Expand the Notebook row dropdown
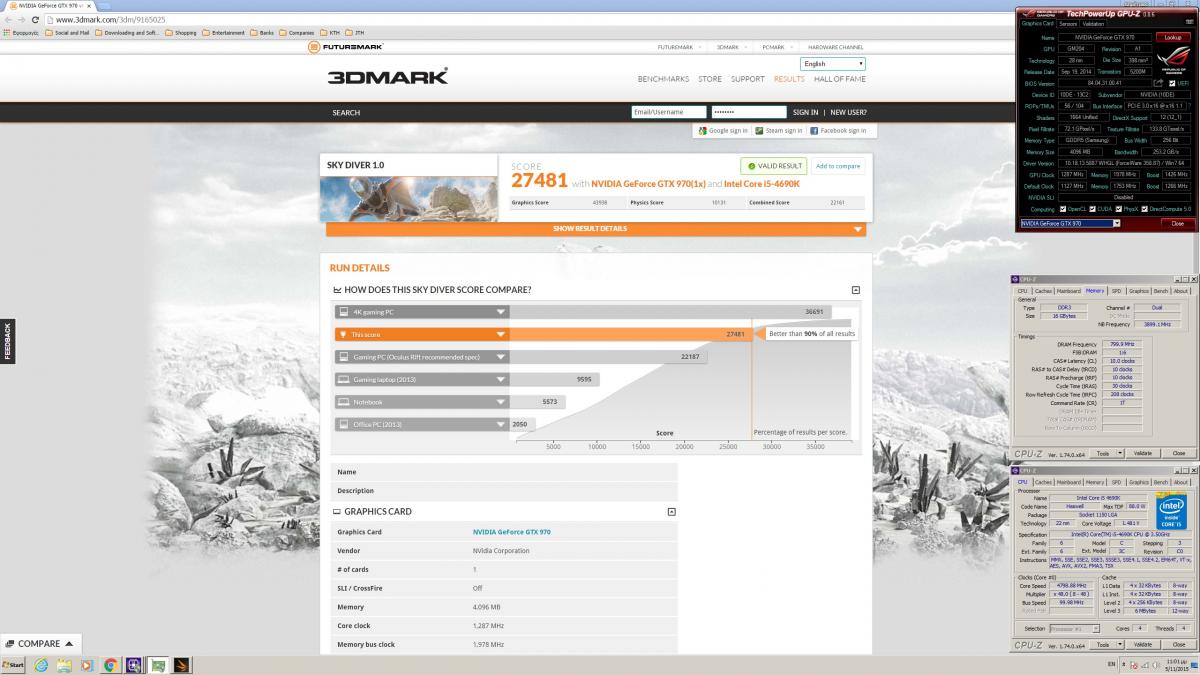Viewport: 1200px width, 675px height. (x=502, y=402)
